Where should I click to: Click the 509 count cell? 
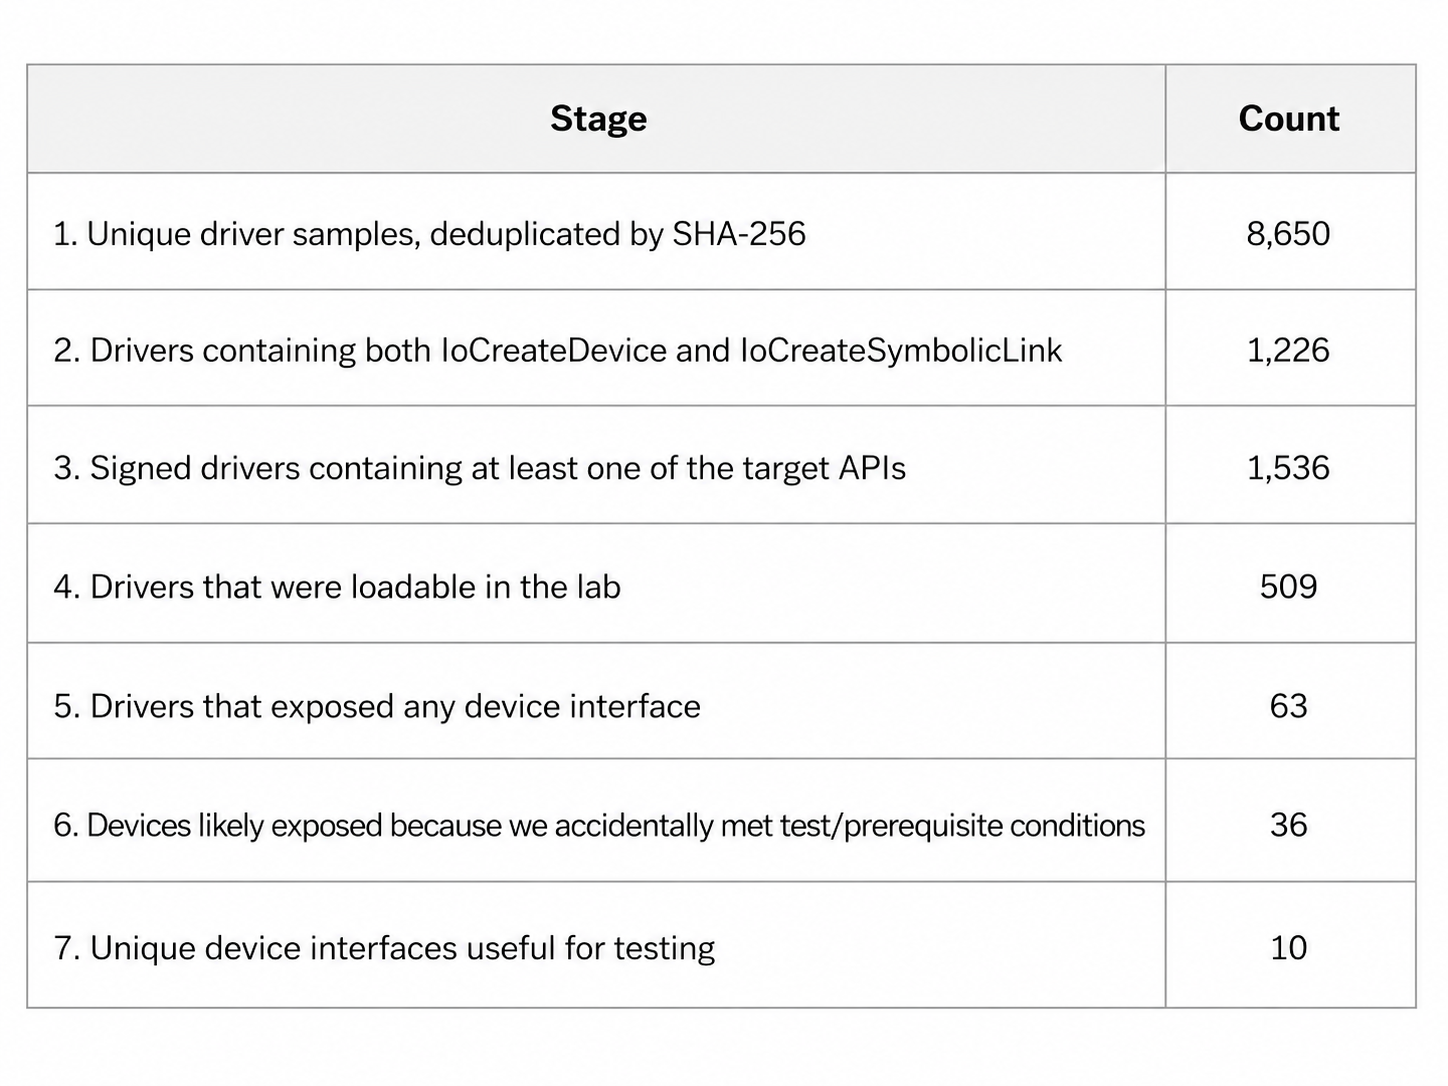pyautogui.click(x=1288, y=586)
